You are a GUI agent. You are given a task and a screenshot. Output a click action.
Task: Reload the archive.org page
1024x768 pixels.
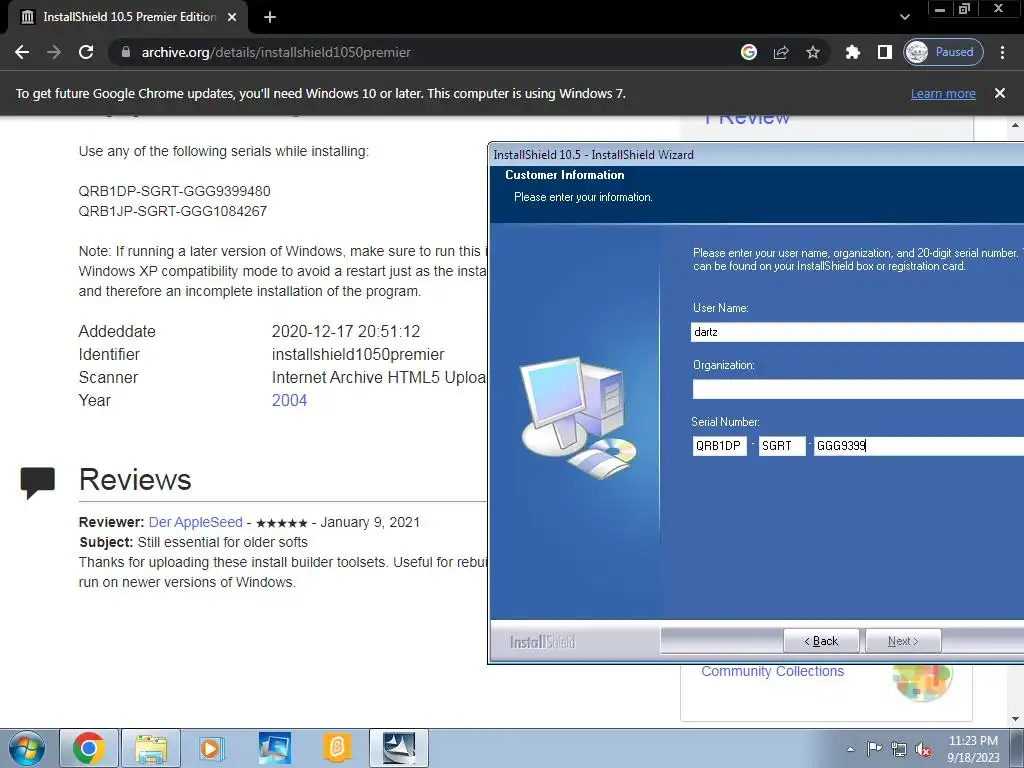pos(86,52)
